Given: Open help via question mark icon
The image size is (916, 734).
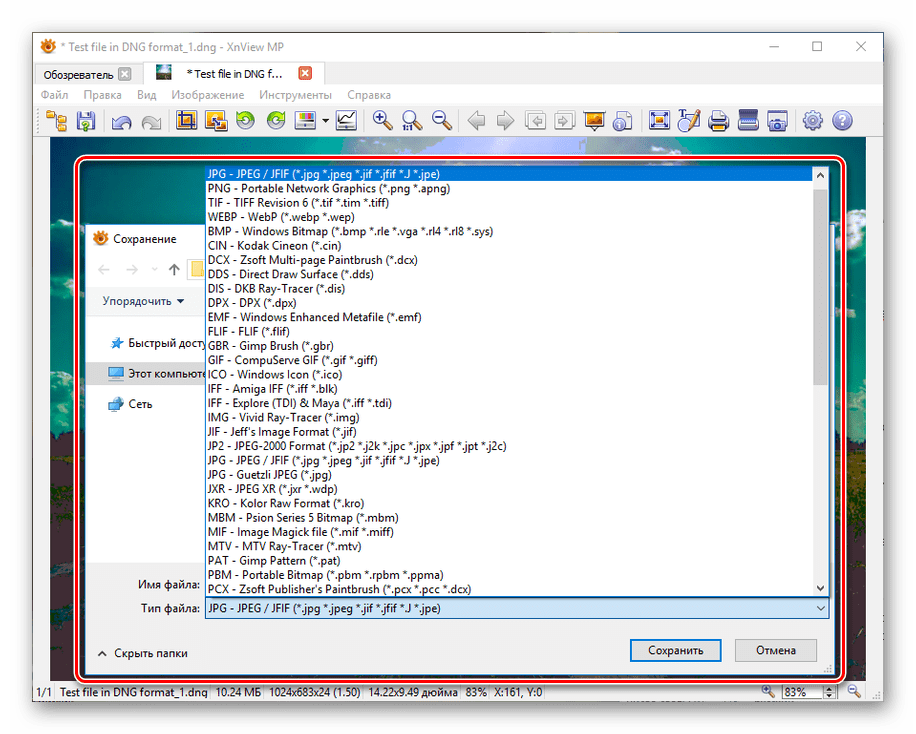Looking at the screenshot, I should click(842, 121).
